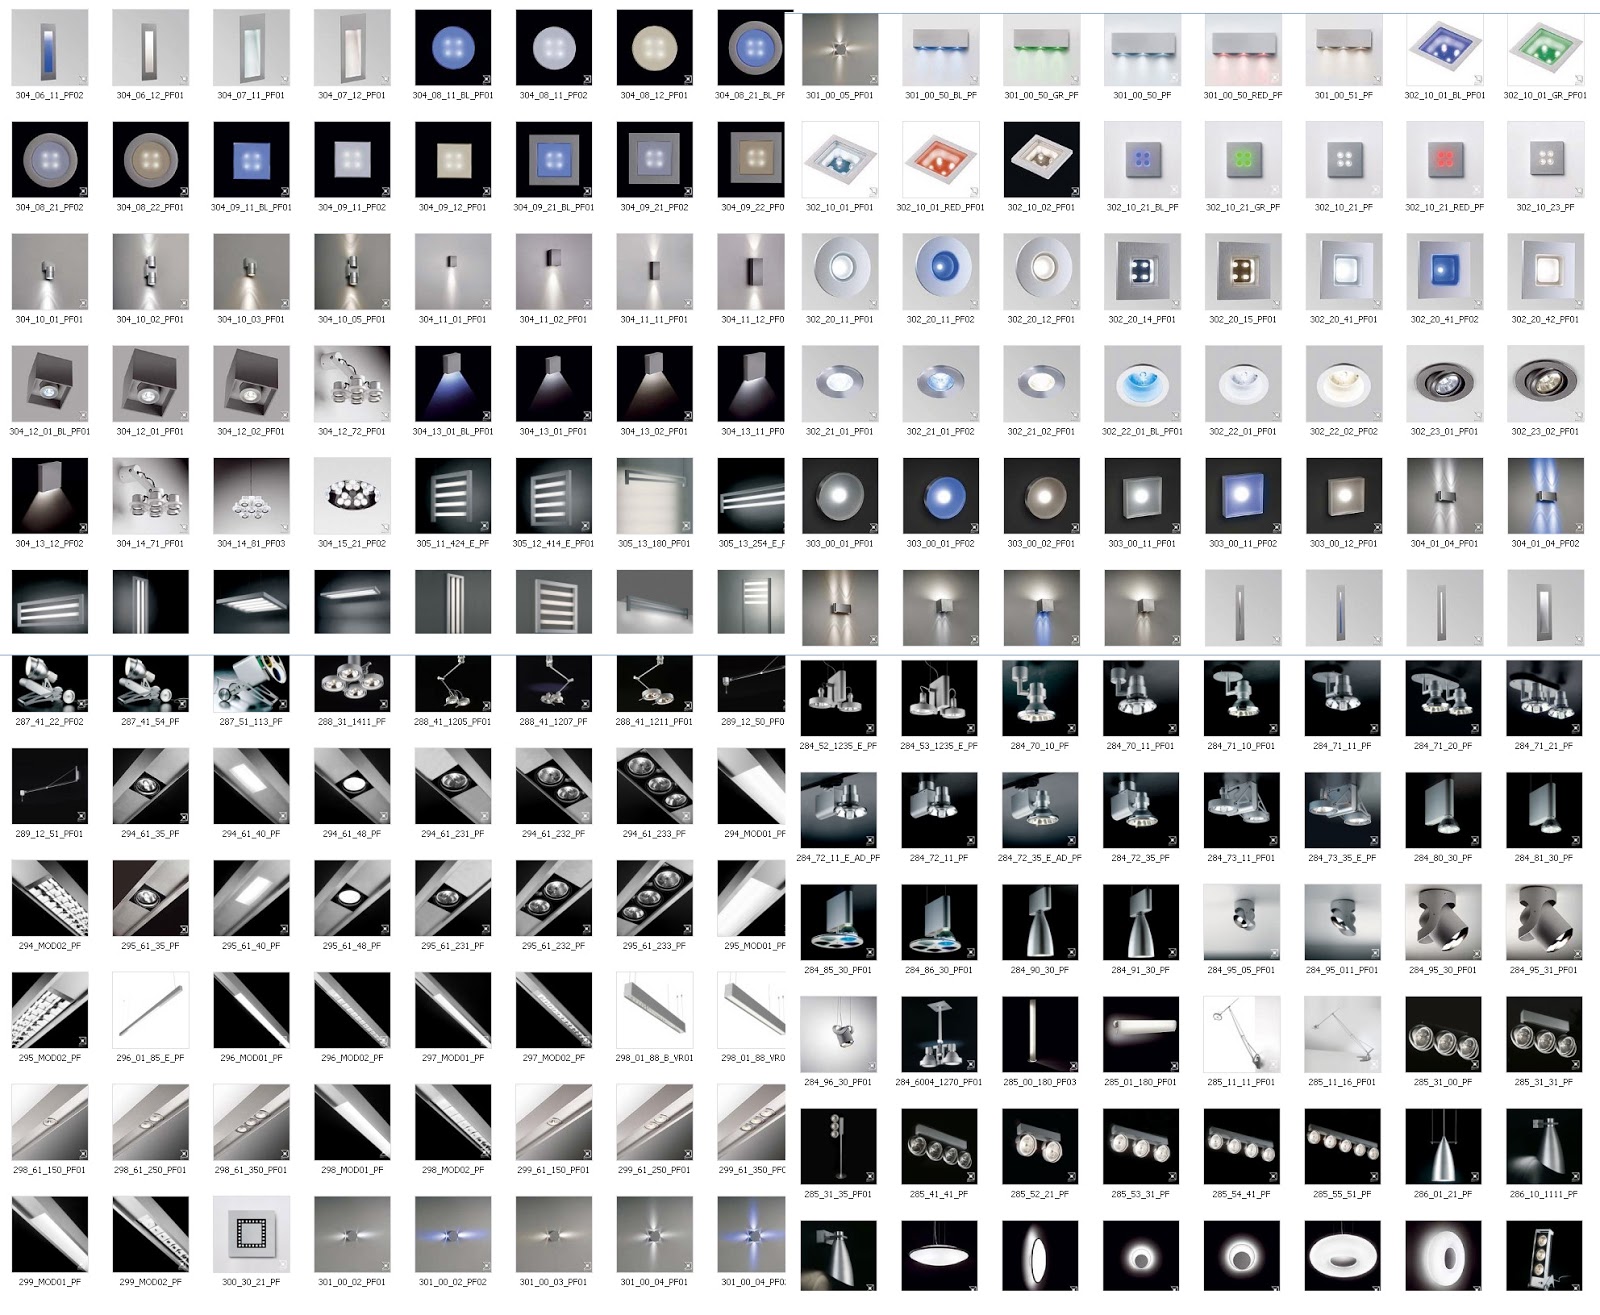Click the label 284_71_20_PF

tap(1444, 746)
